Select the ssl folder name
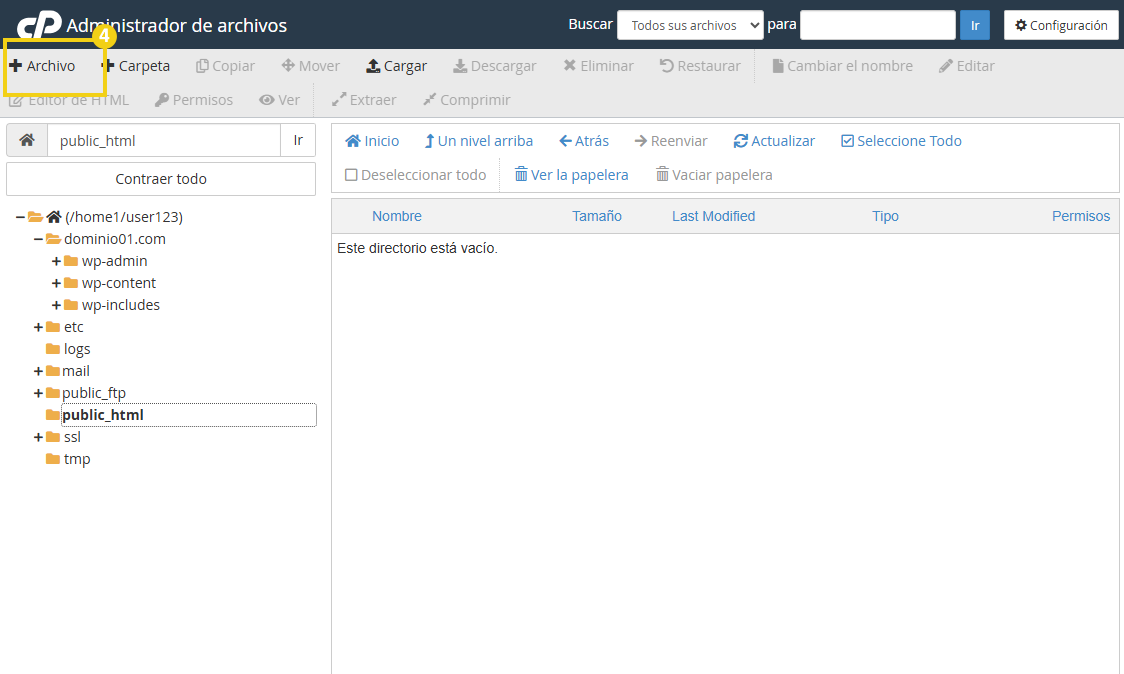Viewport: 1124px width, 674px height. click(x=72, y=437)
